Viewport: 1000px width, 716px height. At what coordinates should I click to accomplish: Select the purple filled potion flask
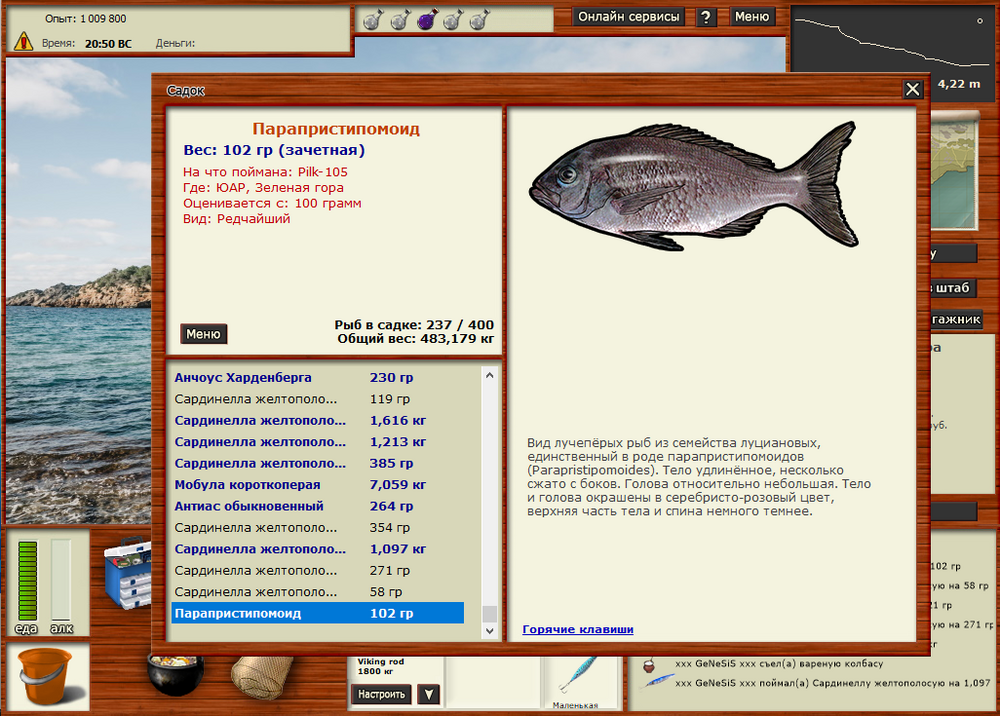coord(425,18)
